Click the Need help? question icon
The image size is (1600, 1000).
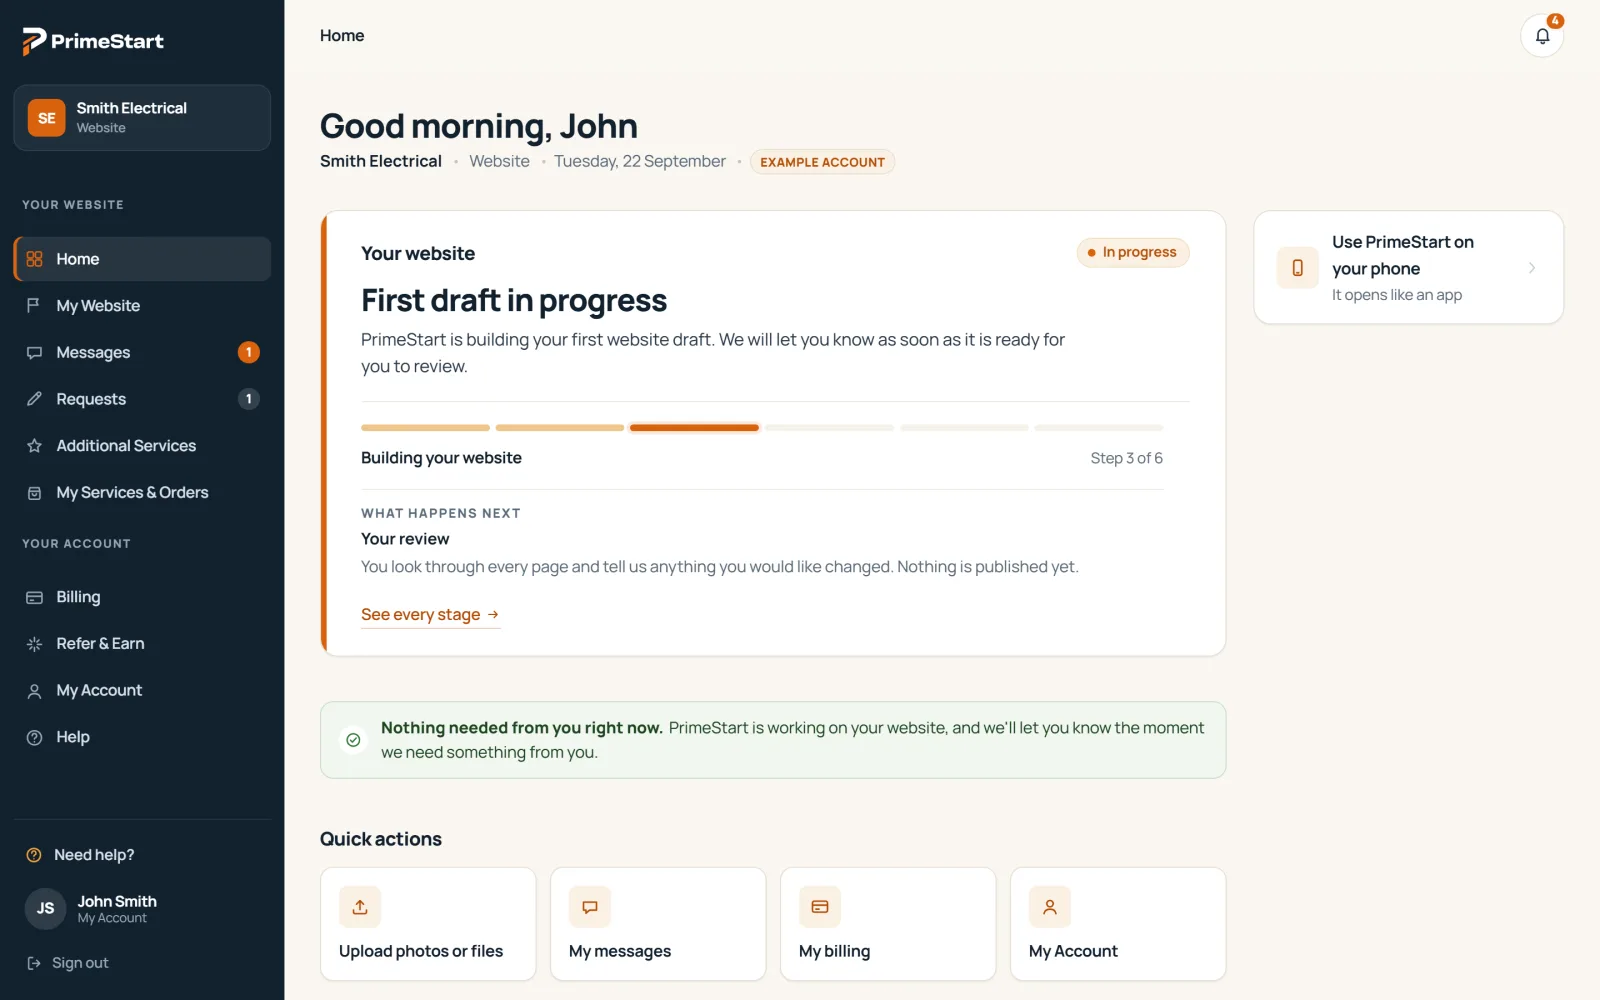pos(34,855)
